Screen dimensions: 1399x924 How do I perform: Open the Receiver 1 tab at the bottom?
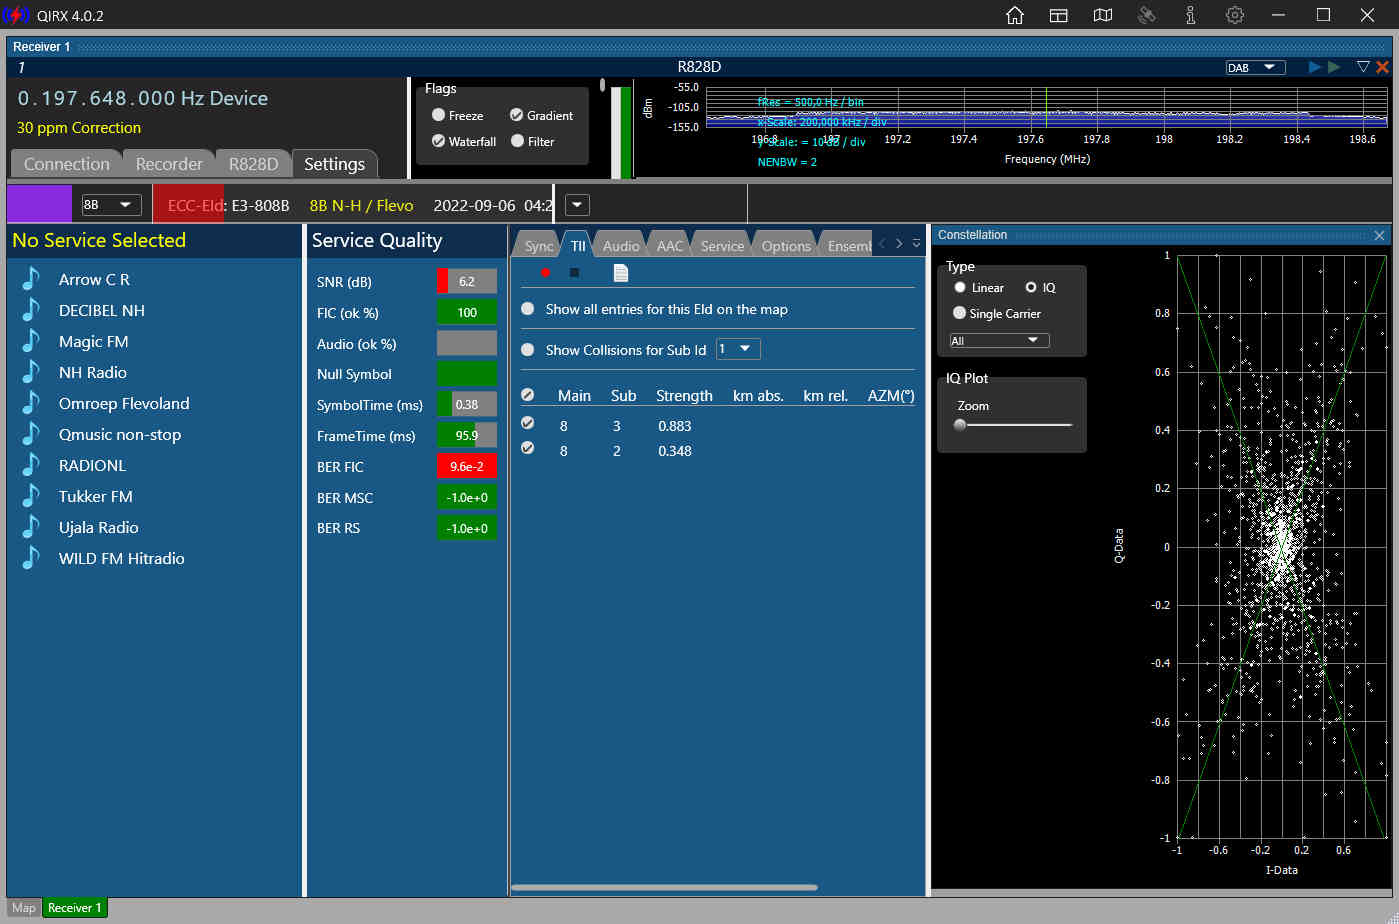point(75,908)
